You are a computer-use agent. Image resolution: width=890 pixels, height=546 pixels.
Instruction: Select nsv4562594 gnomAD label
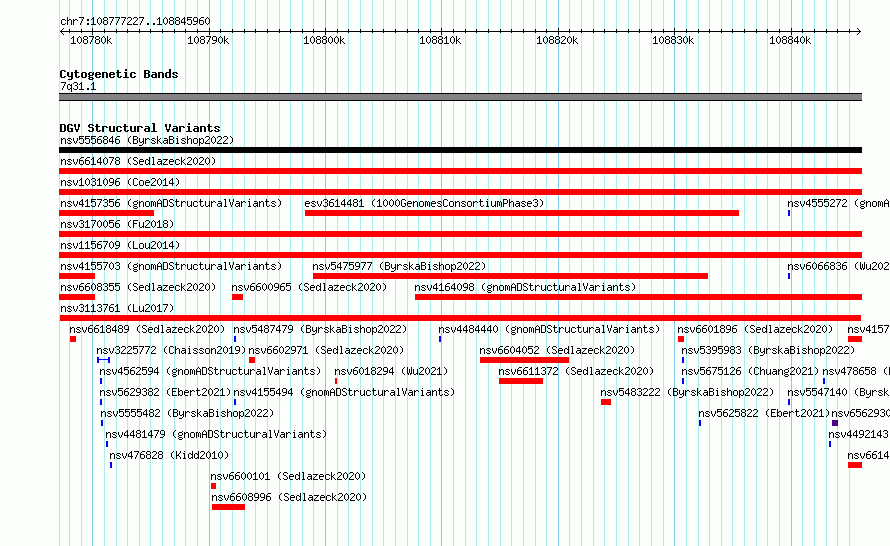click(210, 371)
